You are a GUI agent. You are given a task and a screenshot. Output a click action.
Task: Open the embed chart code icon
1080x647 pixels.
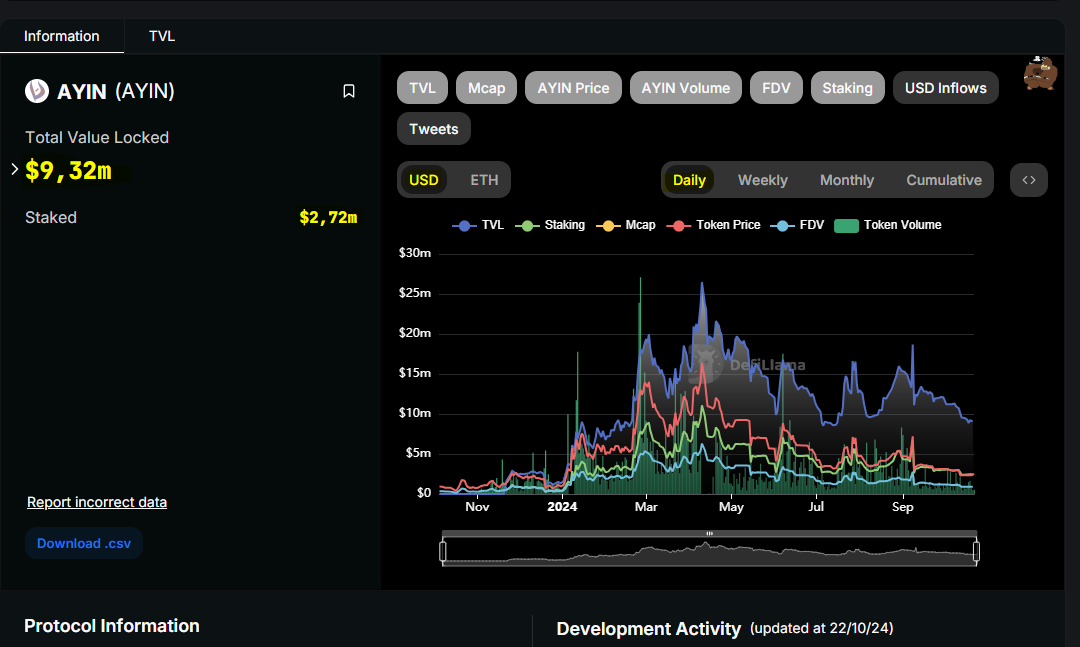pyautogui.click(x=1028, y=180)
